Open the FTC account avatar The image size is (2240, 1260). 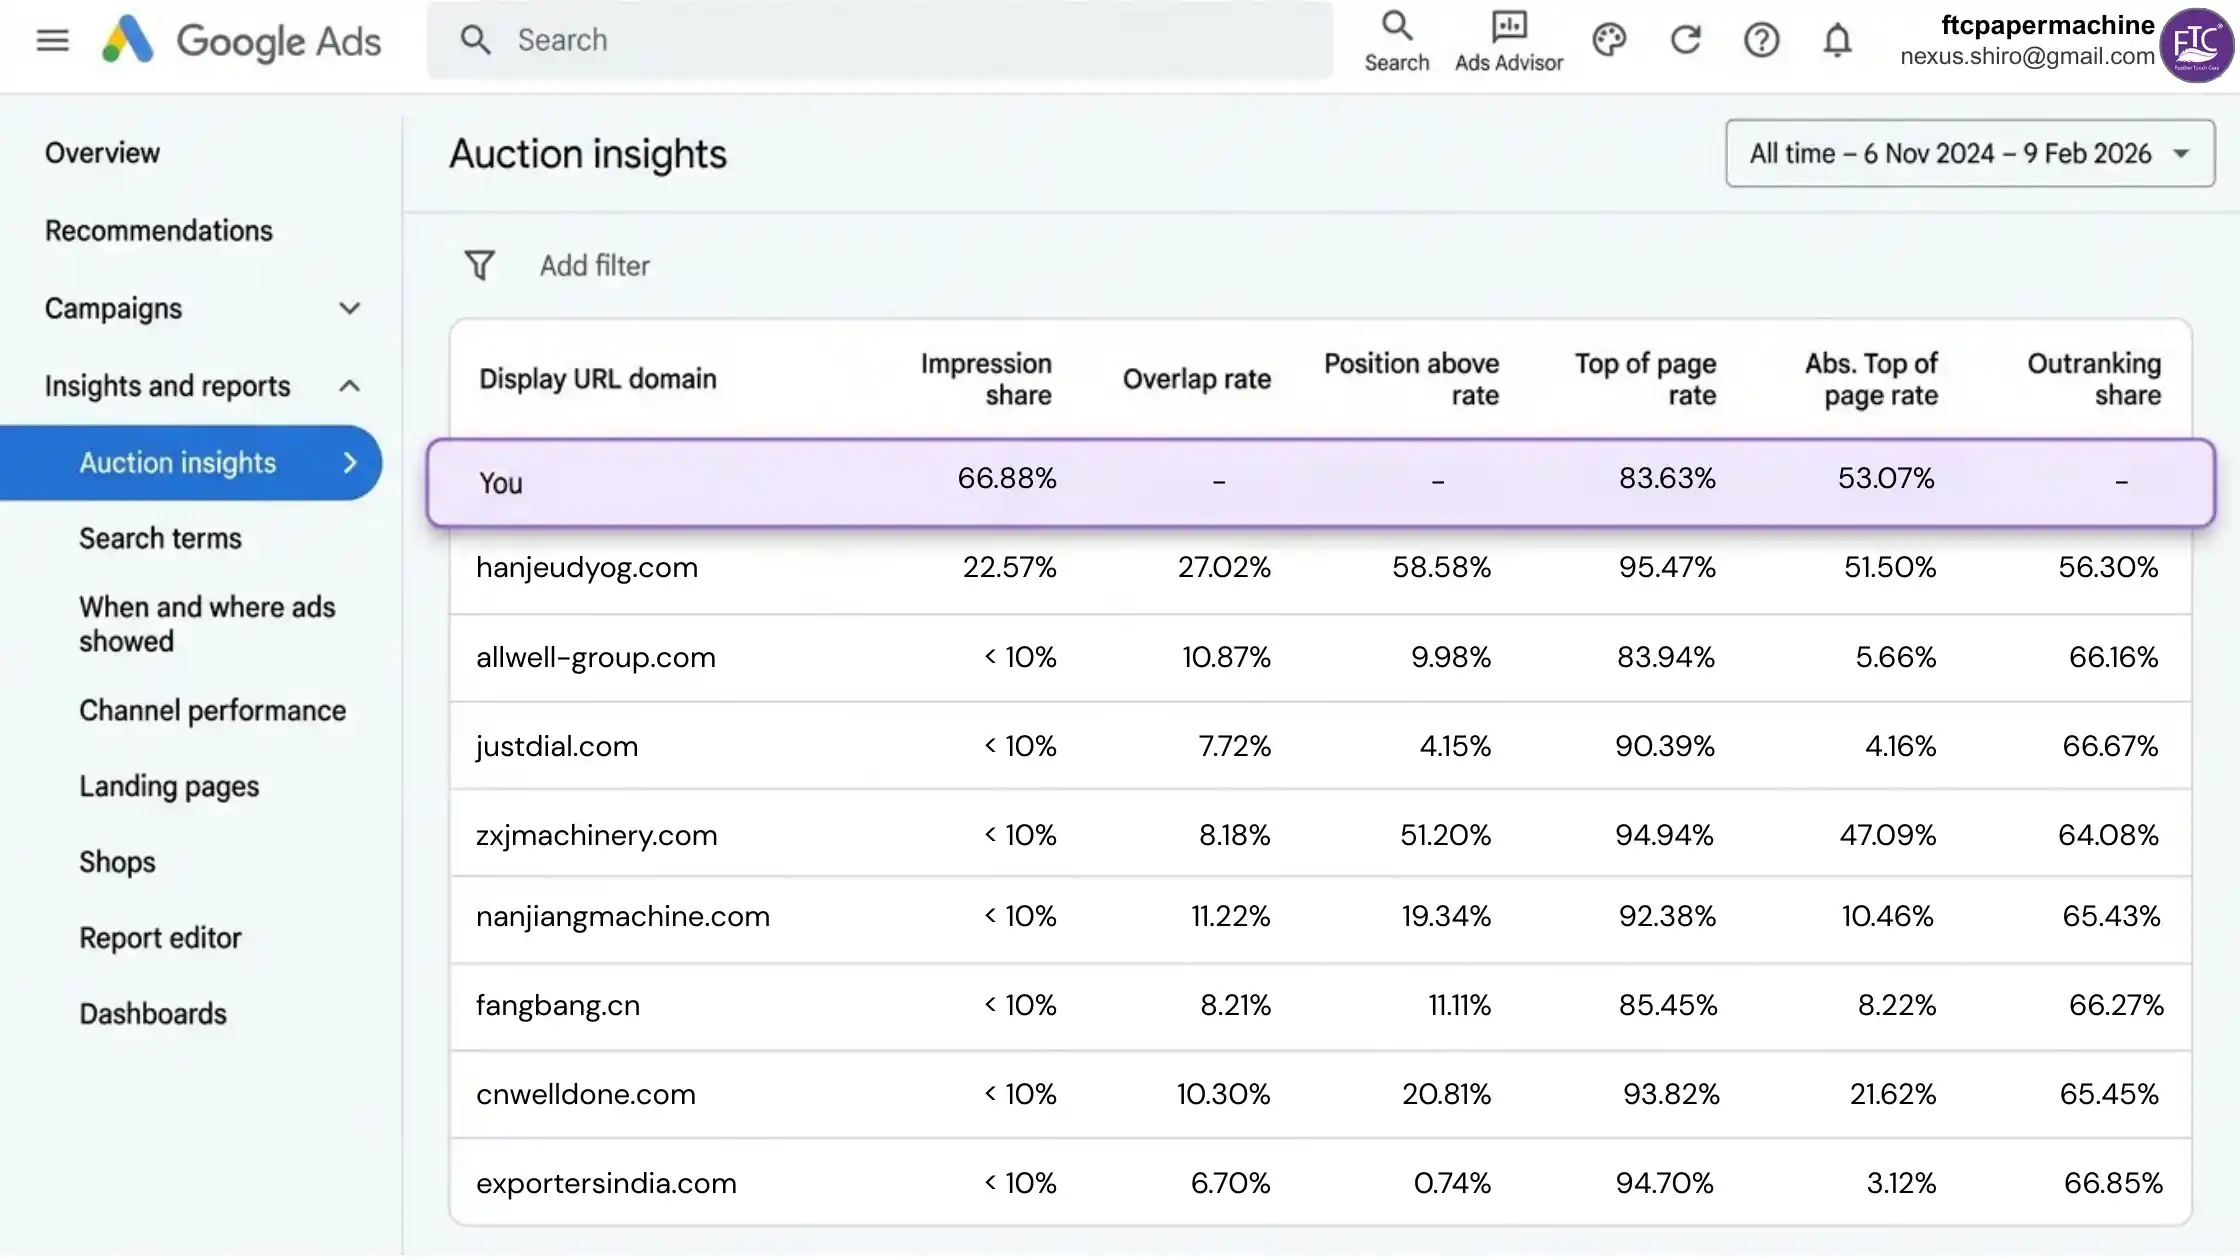pos(2195,45)
